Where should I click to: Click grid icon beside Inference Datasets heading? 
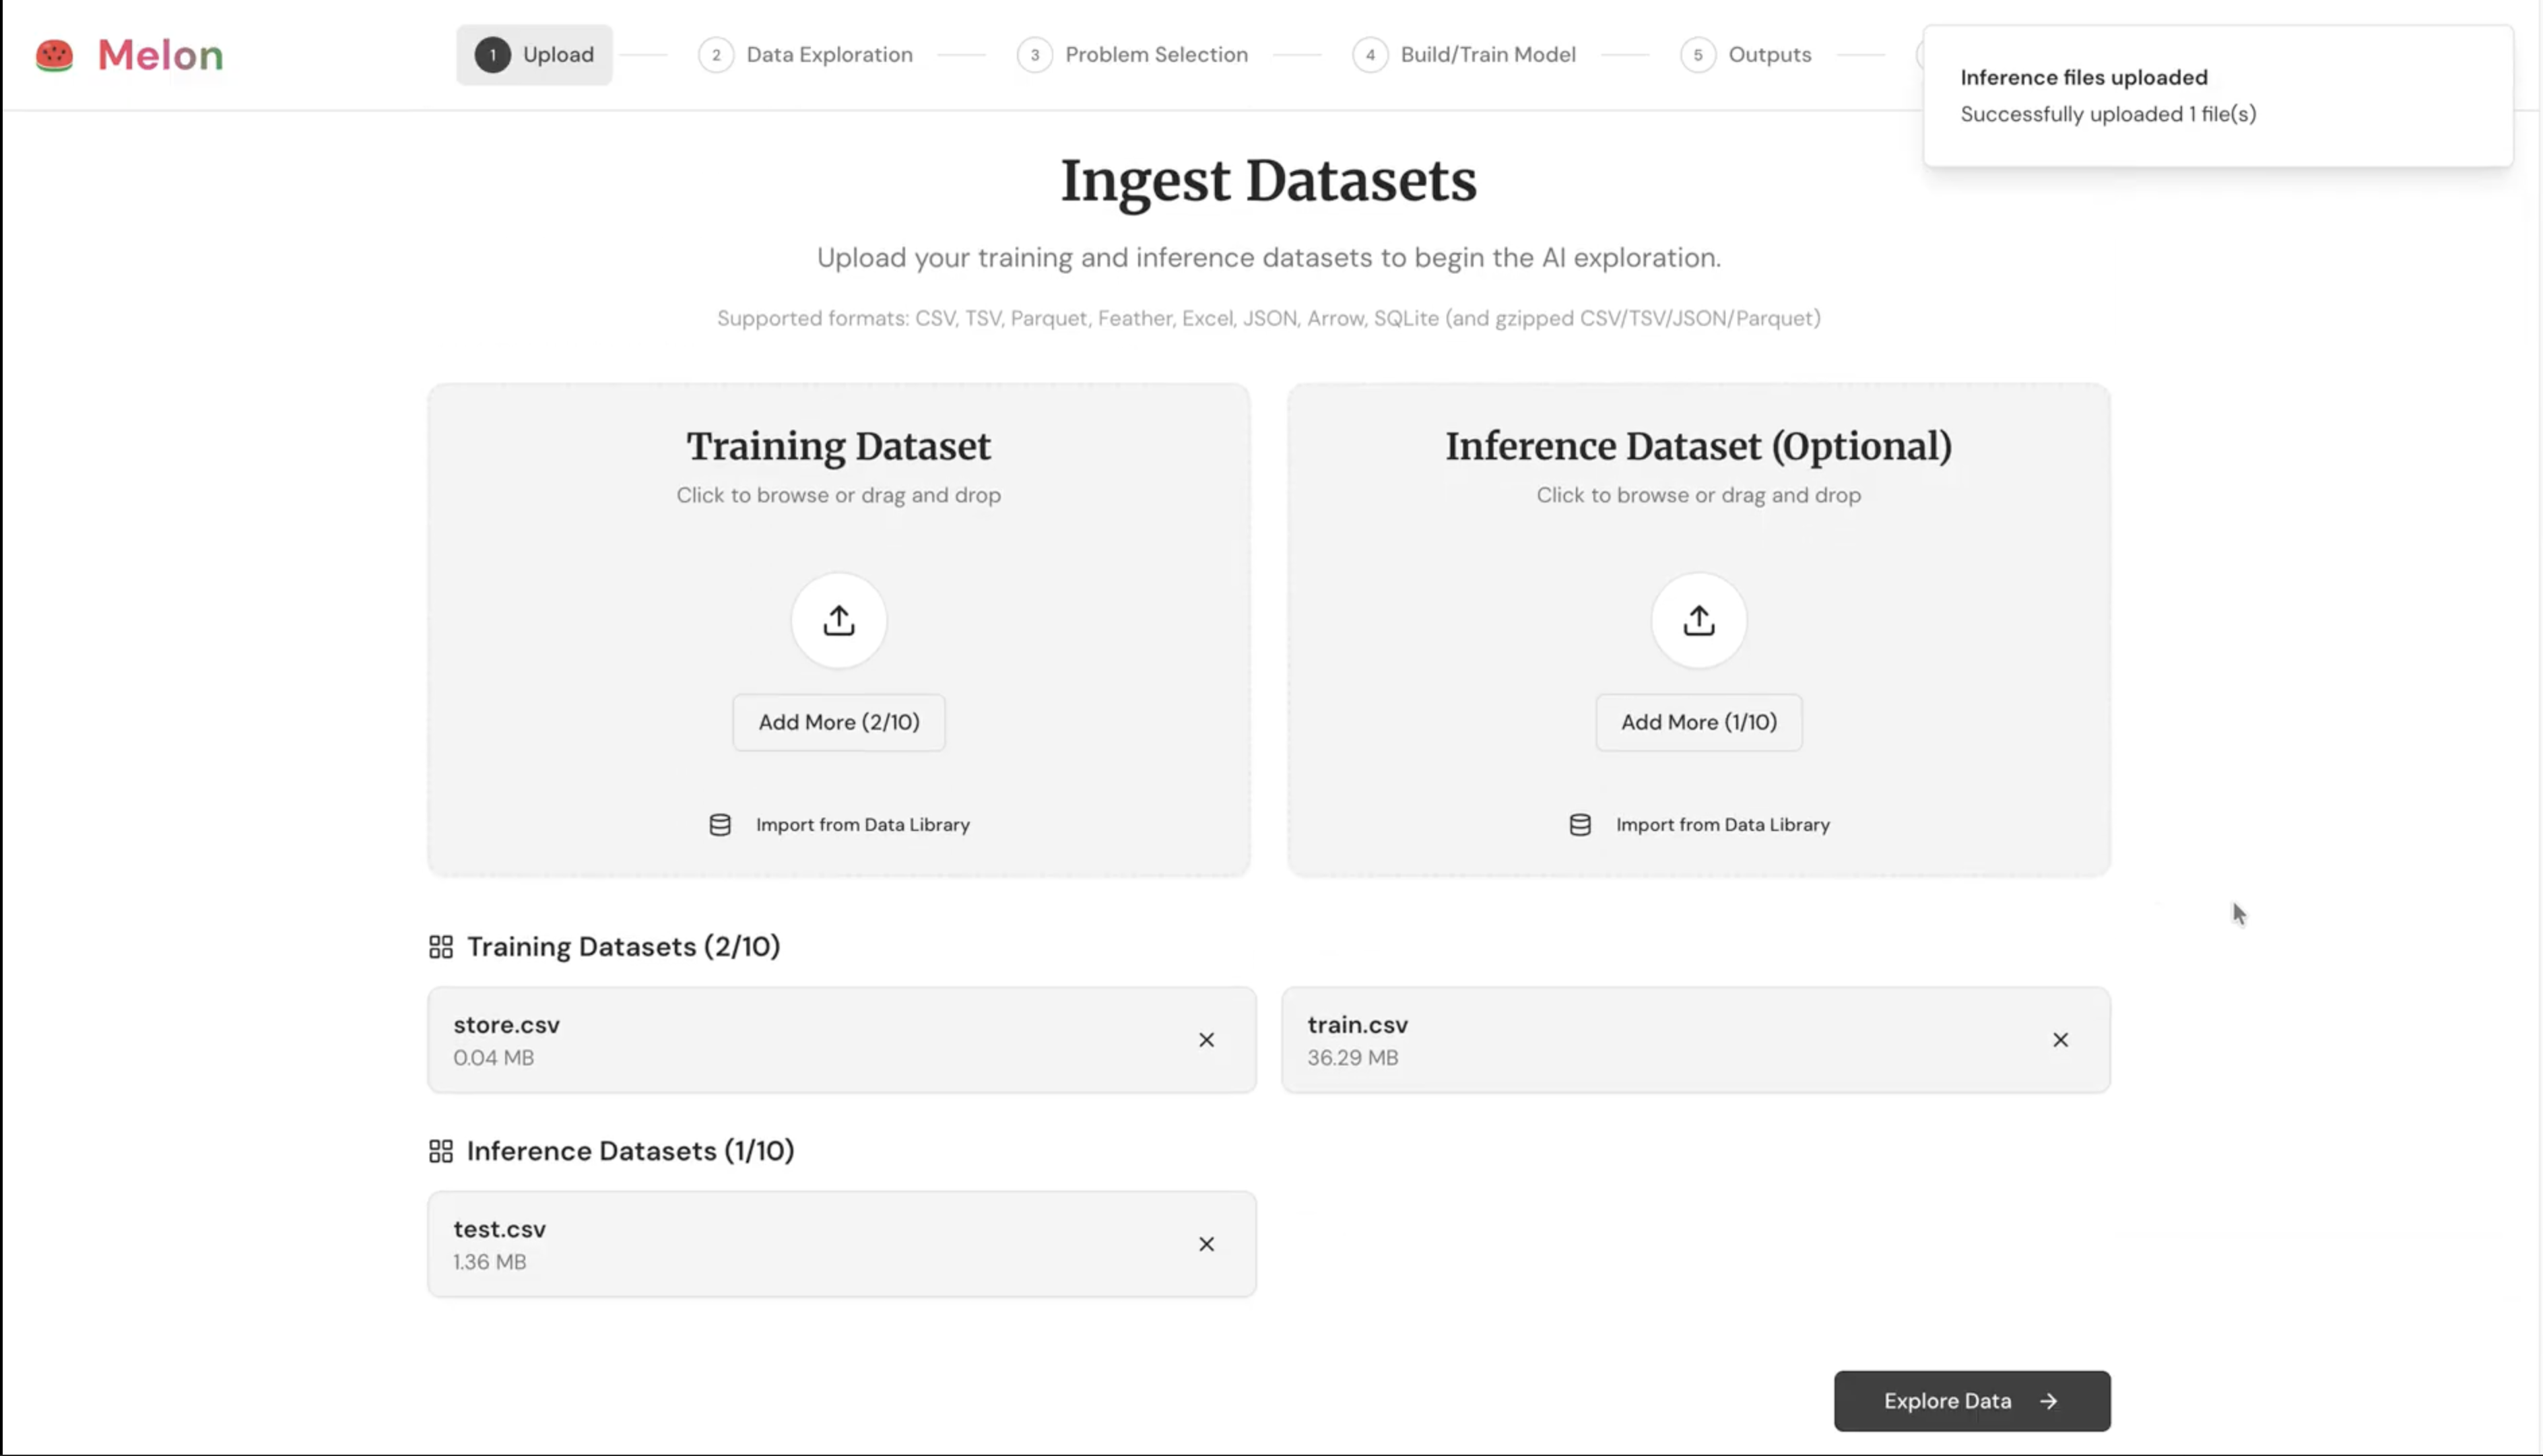click(x=441, y=1151)
